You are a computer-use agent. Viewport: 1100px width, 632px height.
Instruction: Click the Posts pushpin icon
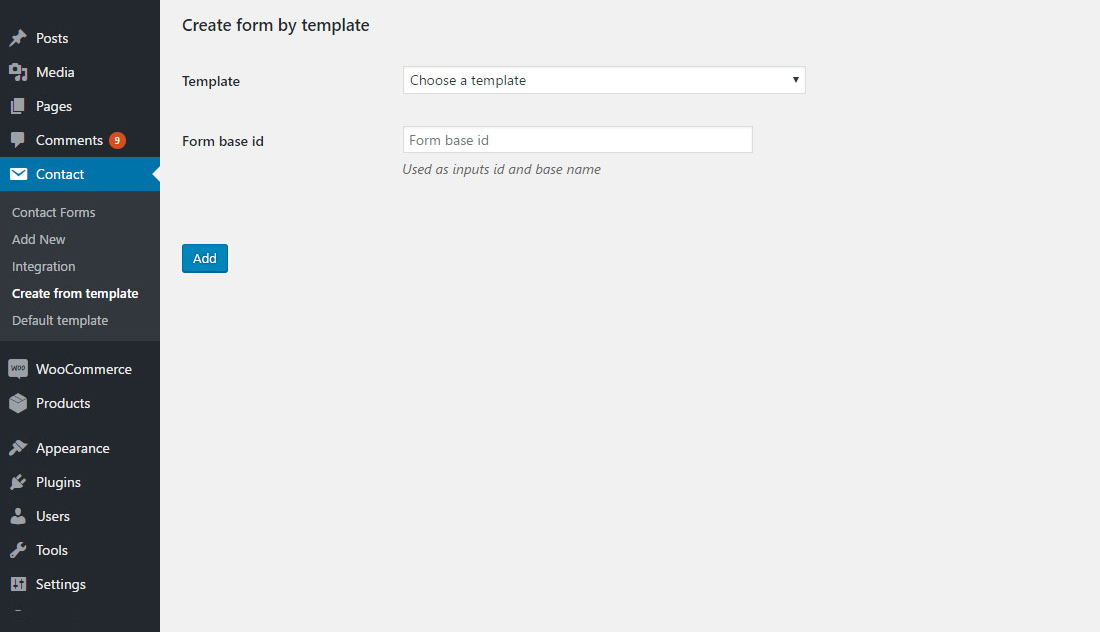[18, 38]
